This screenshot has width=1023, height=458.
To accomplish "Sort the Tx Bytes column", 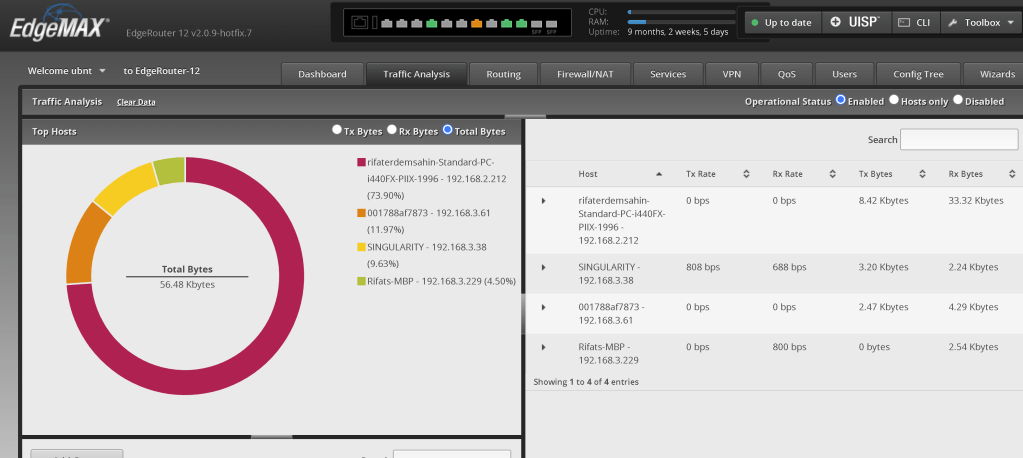I will [923, 174].
